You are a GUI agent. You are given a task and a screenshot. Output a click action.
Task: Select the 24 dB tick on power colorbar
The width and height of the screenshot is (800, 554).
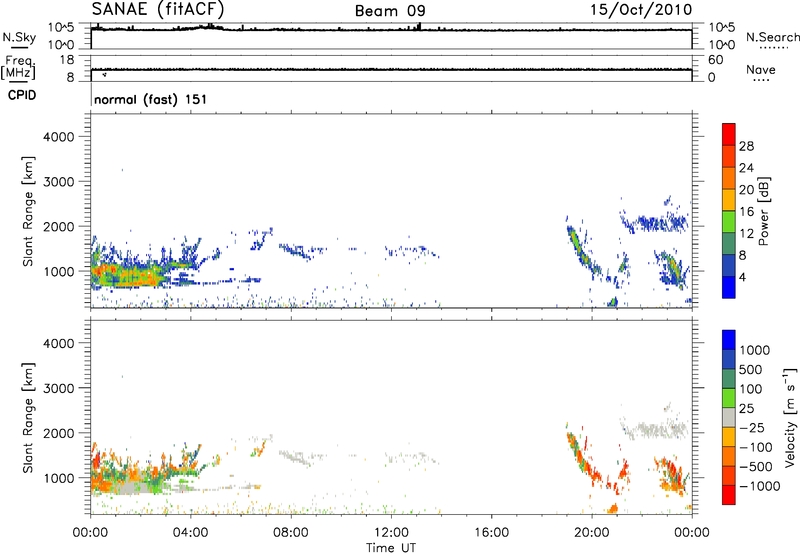point(746,168)
